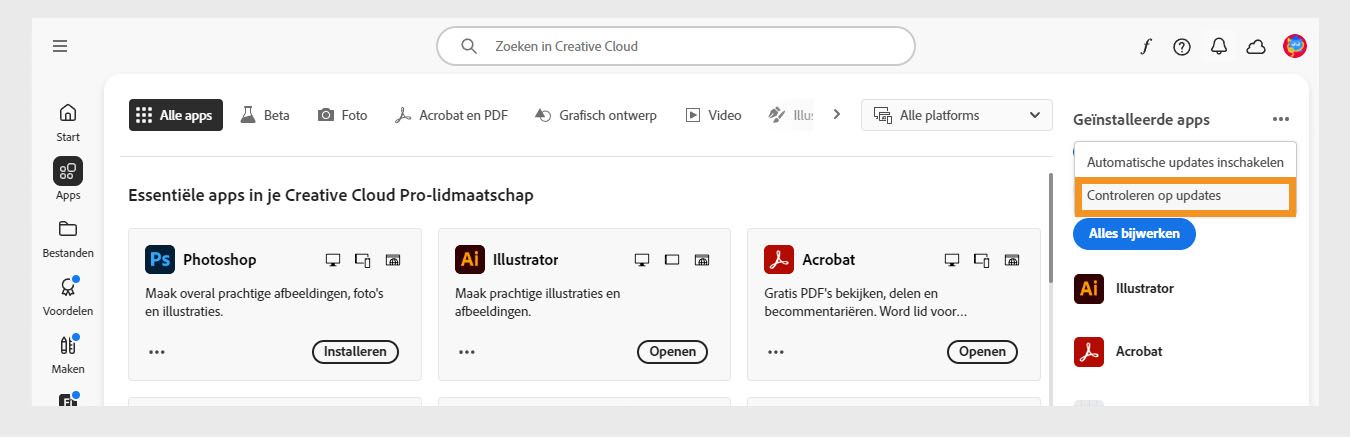Open Bestanden in sidebar
This screenshot has width=1350, height=437.
(x=68, y=238)
